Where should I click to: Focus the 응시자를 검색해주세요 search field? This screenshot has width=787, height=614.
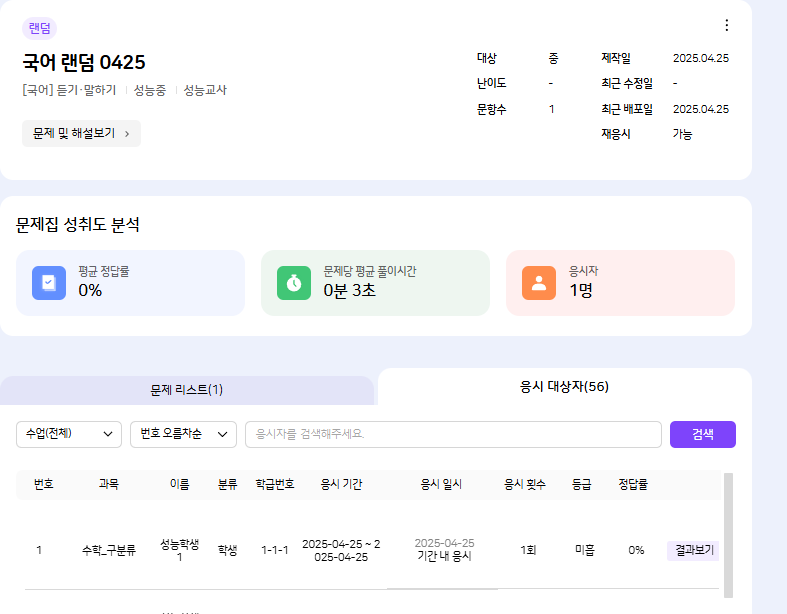click(453, 434)
